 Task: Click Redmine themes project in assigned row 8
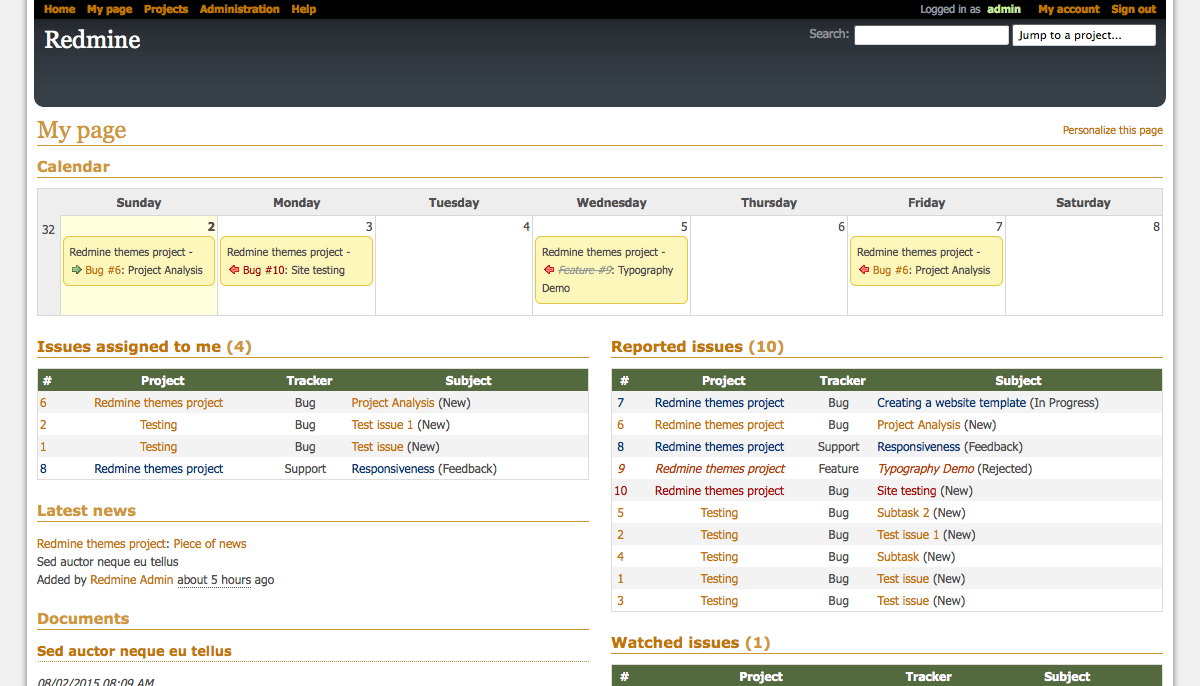pos(159,469)
